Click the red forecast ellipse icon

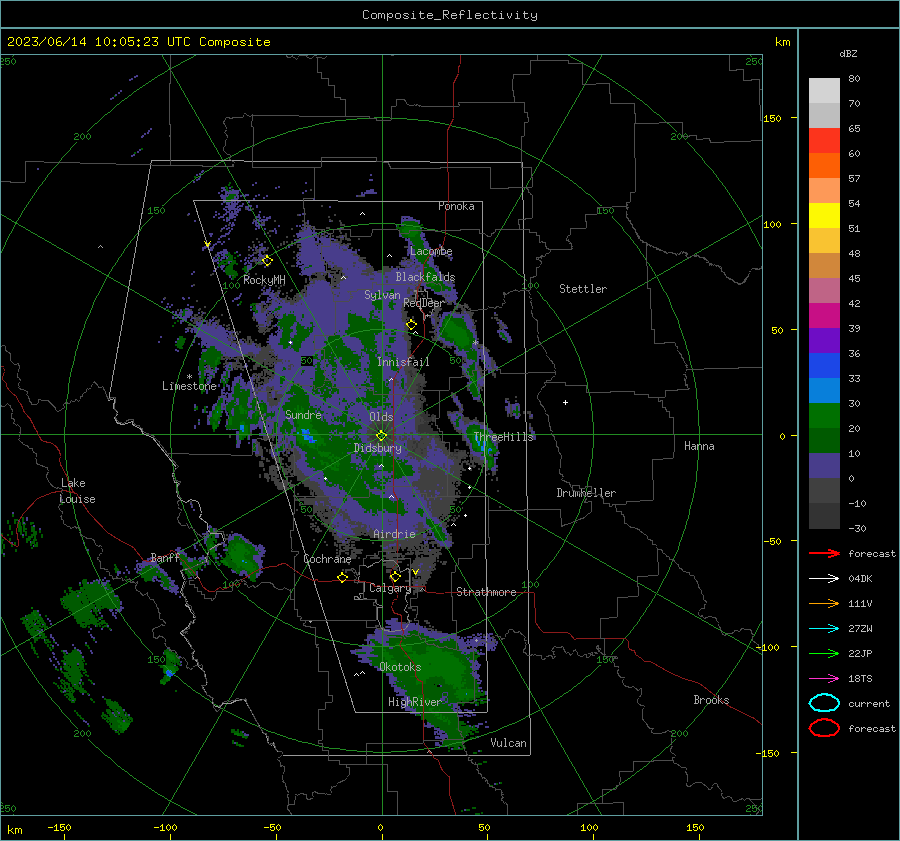824,728
